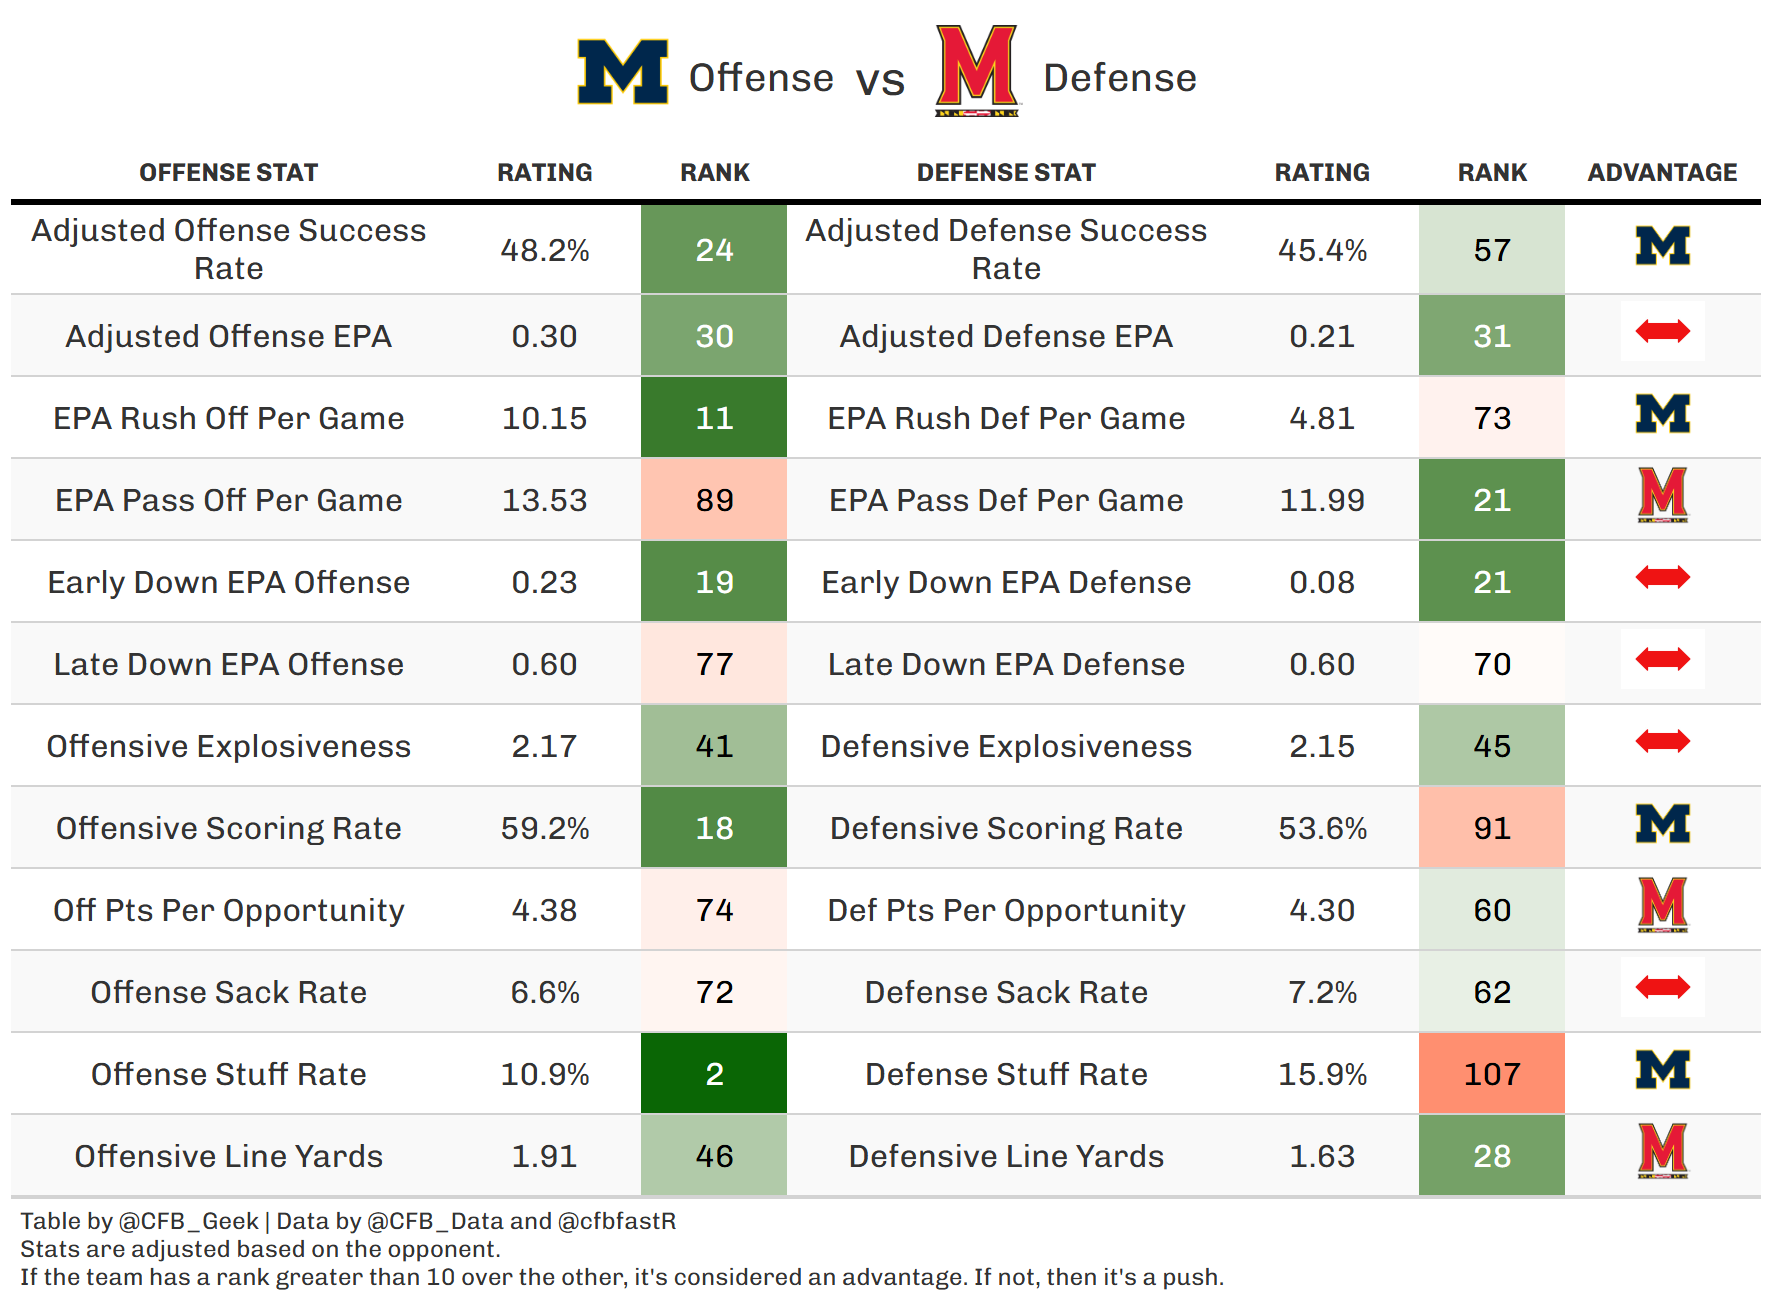Click the Defense Stuff Rate label
1770x1312 pixels.
point(1006,1074)
